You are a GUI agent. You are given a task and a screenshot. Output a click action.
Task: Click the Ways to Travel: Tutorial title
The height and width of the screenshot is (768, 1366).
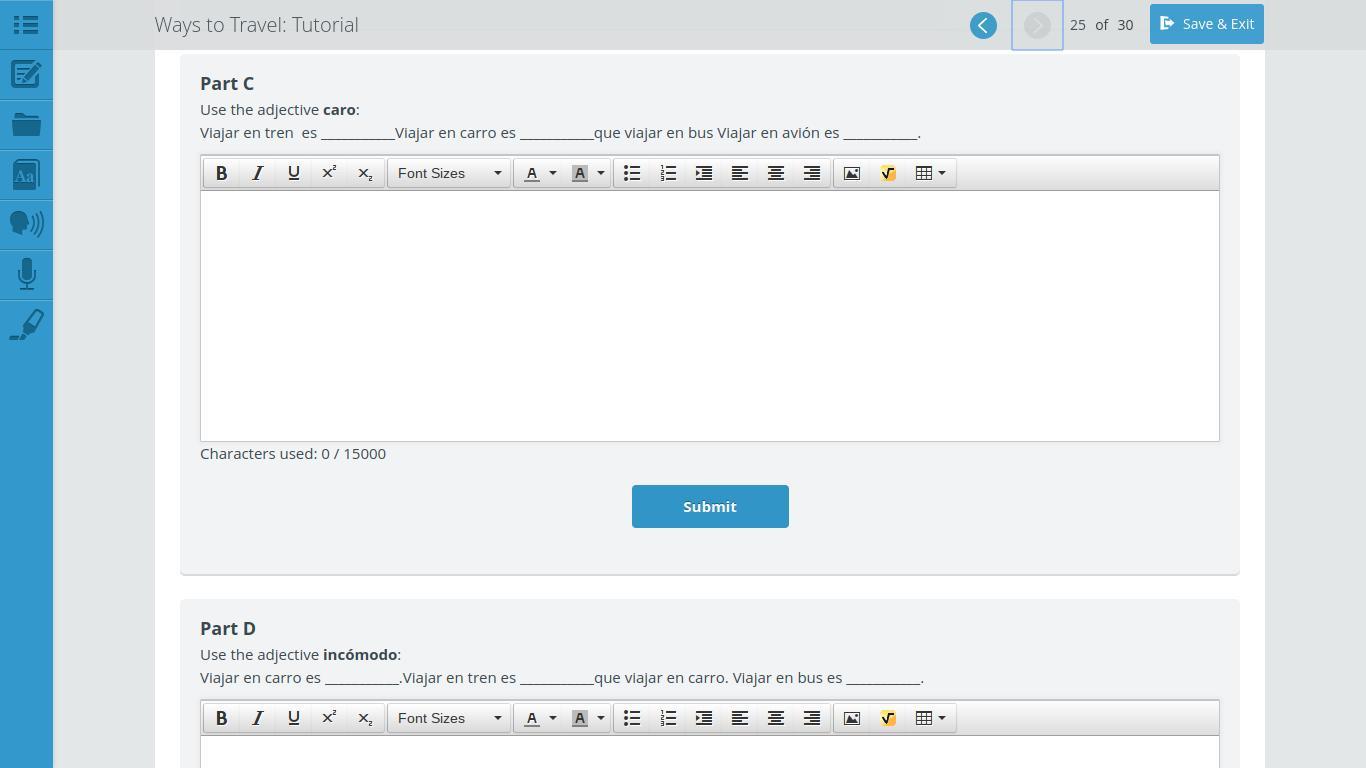click(257, 25)
